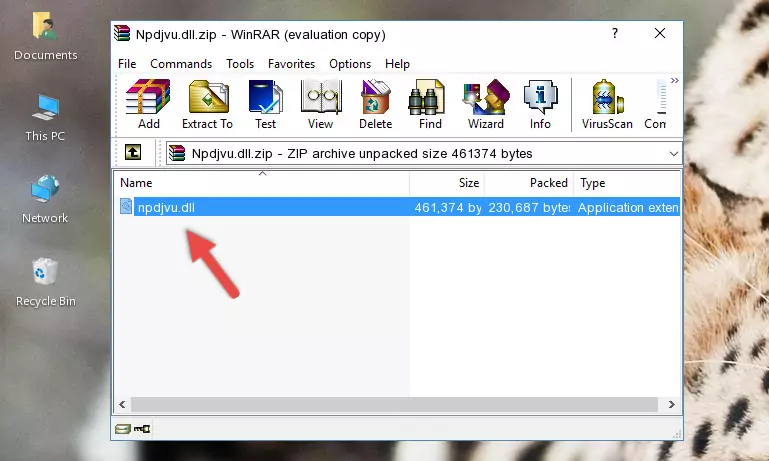
Task: Click the horizontal scrollbar left arrow
Action: [123, 405]
